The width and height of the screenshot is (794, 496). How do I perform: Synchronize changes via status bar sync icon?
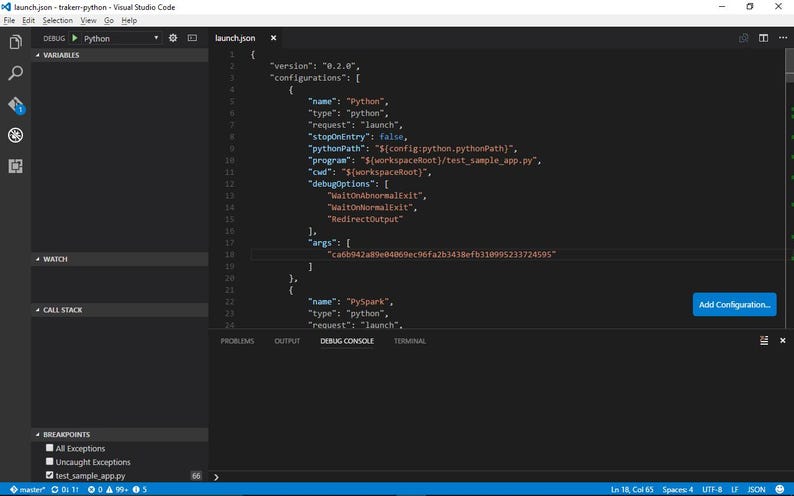pyautogui.click(x=65, y=489)
